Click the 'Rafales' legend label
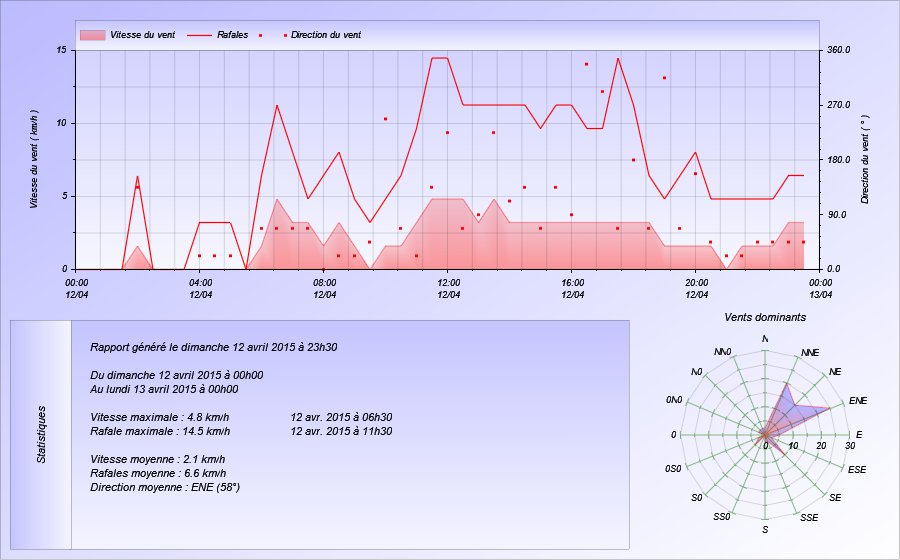 point(232,35)
